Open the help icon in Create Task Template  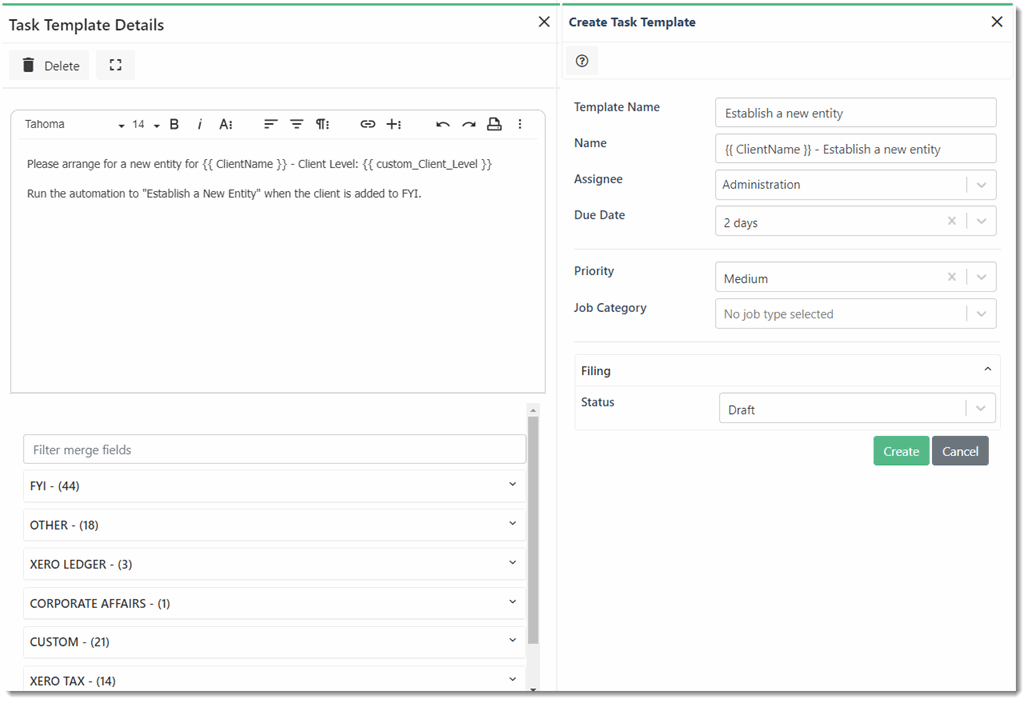[x=581, y=60]
